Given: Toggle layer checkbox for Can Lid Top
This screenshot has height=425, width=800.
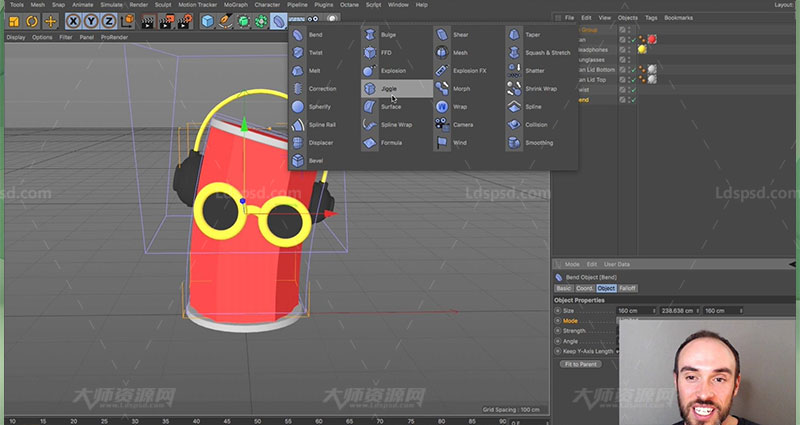Looking at the screenshot, I should coord(622,80).
